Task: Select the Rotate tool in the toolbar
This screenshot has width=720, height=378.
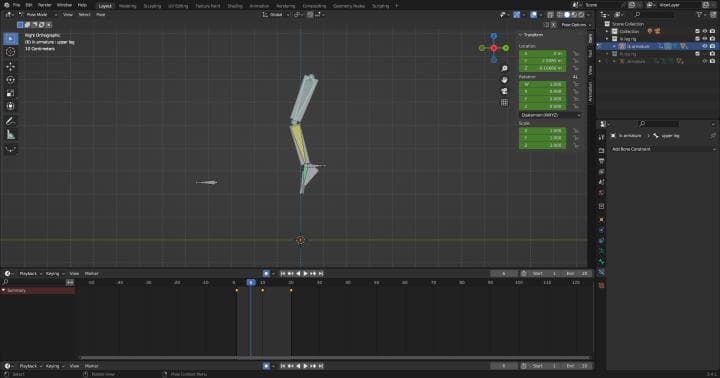Action: [10, 79]
